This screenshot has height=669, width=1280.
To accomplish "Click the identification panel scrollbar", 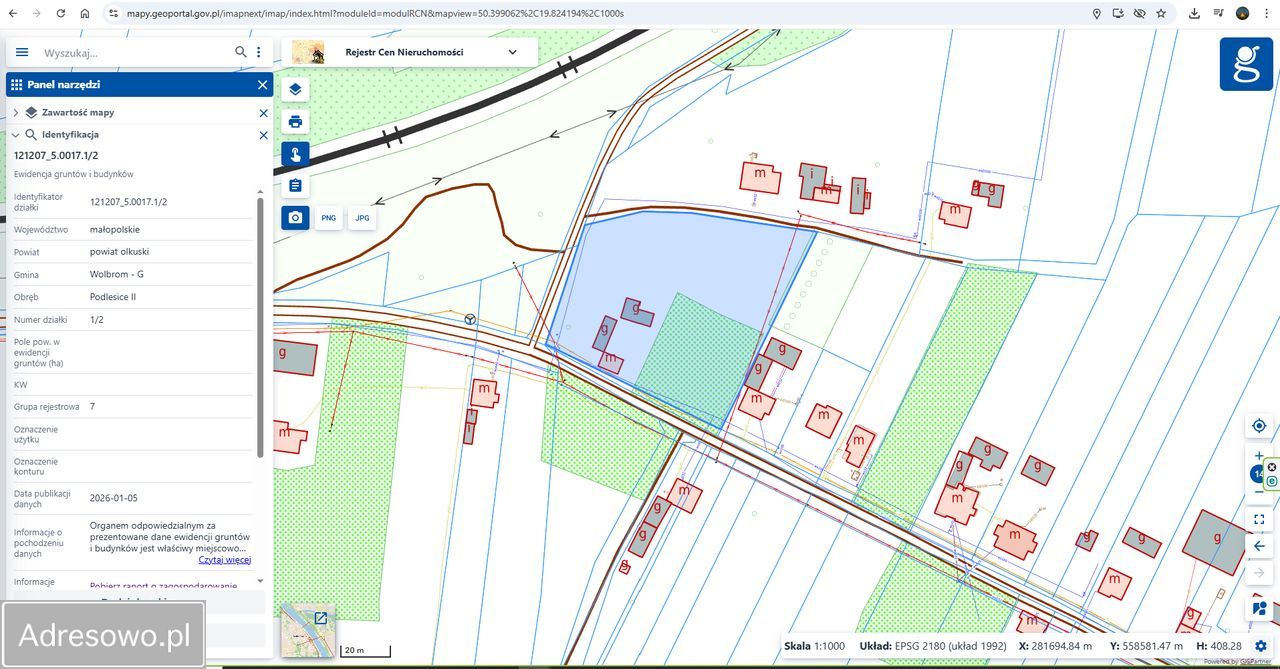I will (261, 328).
